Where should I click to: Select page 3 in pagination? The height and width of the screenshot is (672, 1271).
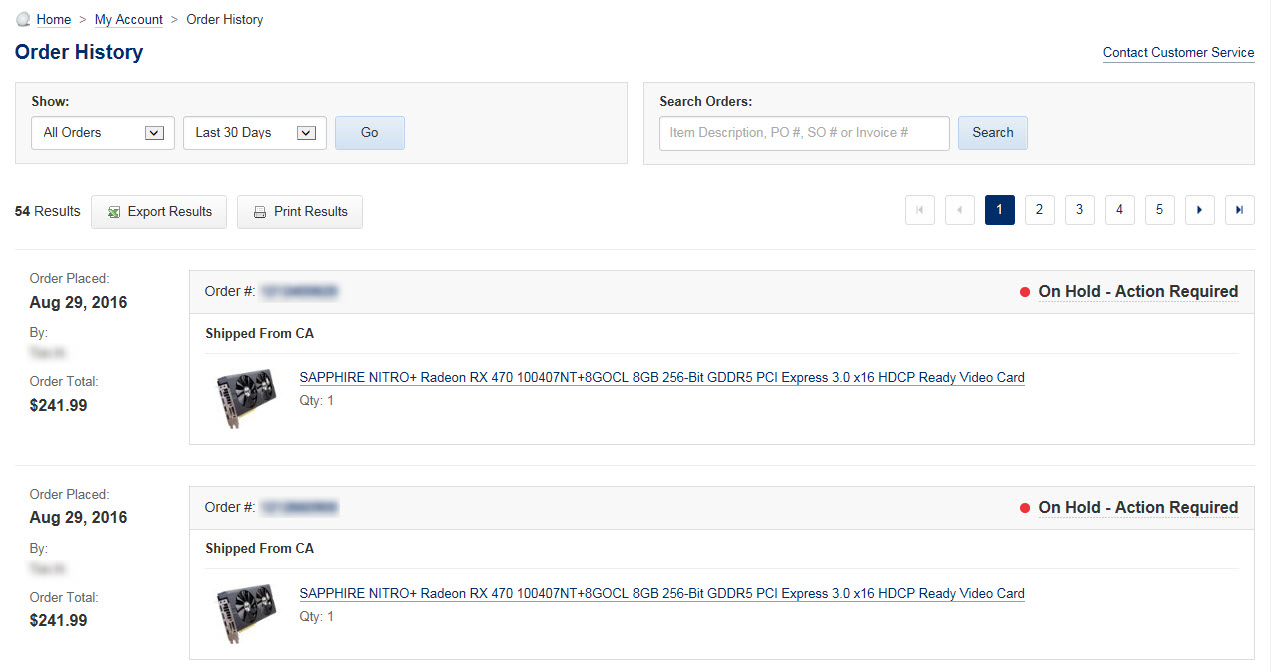pos(1080,210)
